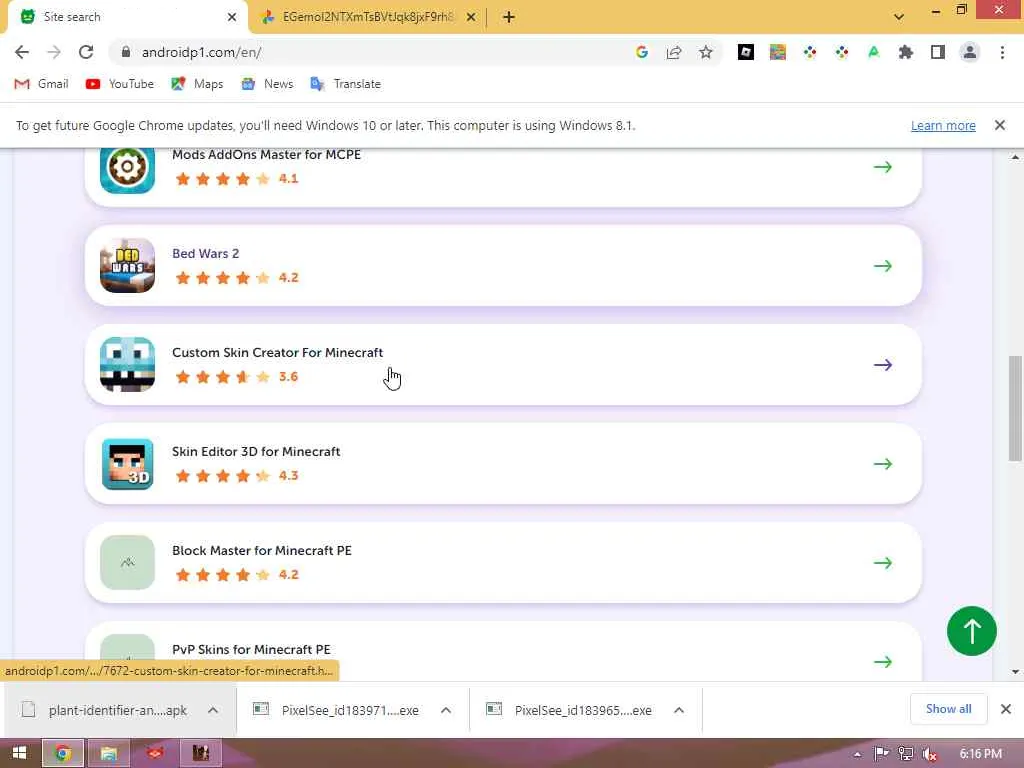Open the Chrome profile avatar
The height and width of the screenshot is (768, 1024).
coord(970,52)
